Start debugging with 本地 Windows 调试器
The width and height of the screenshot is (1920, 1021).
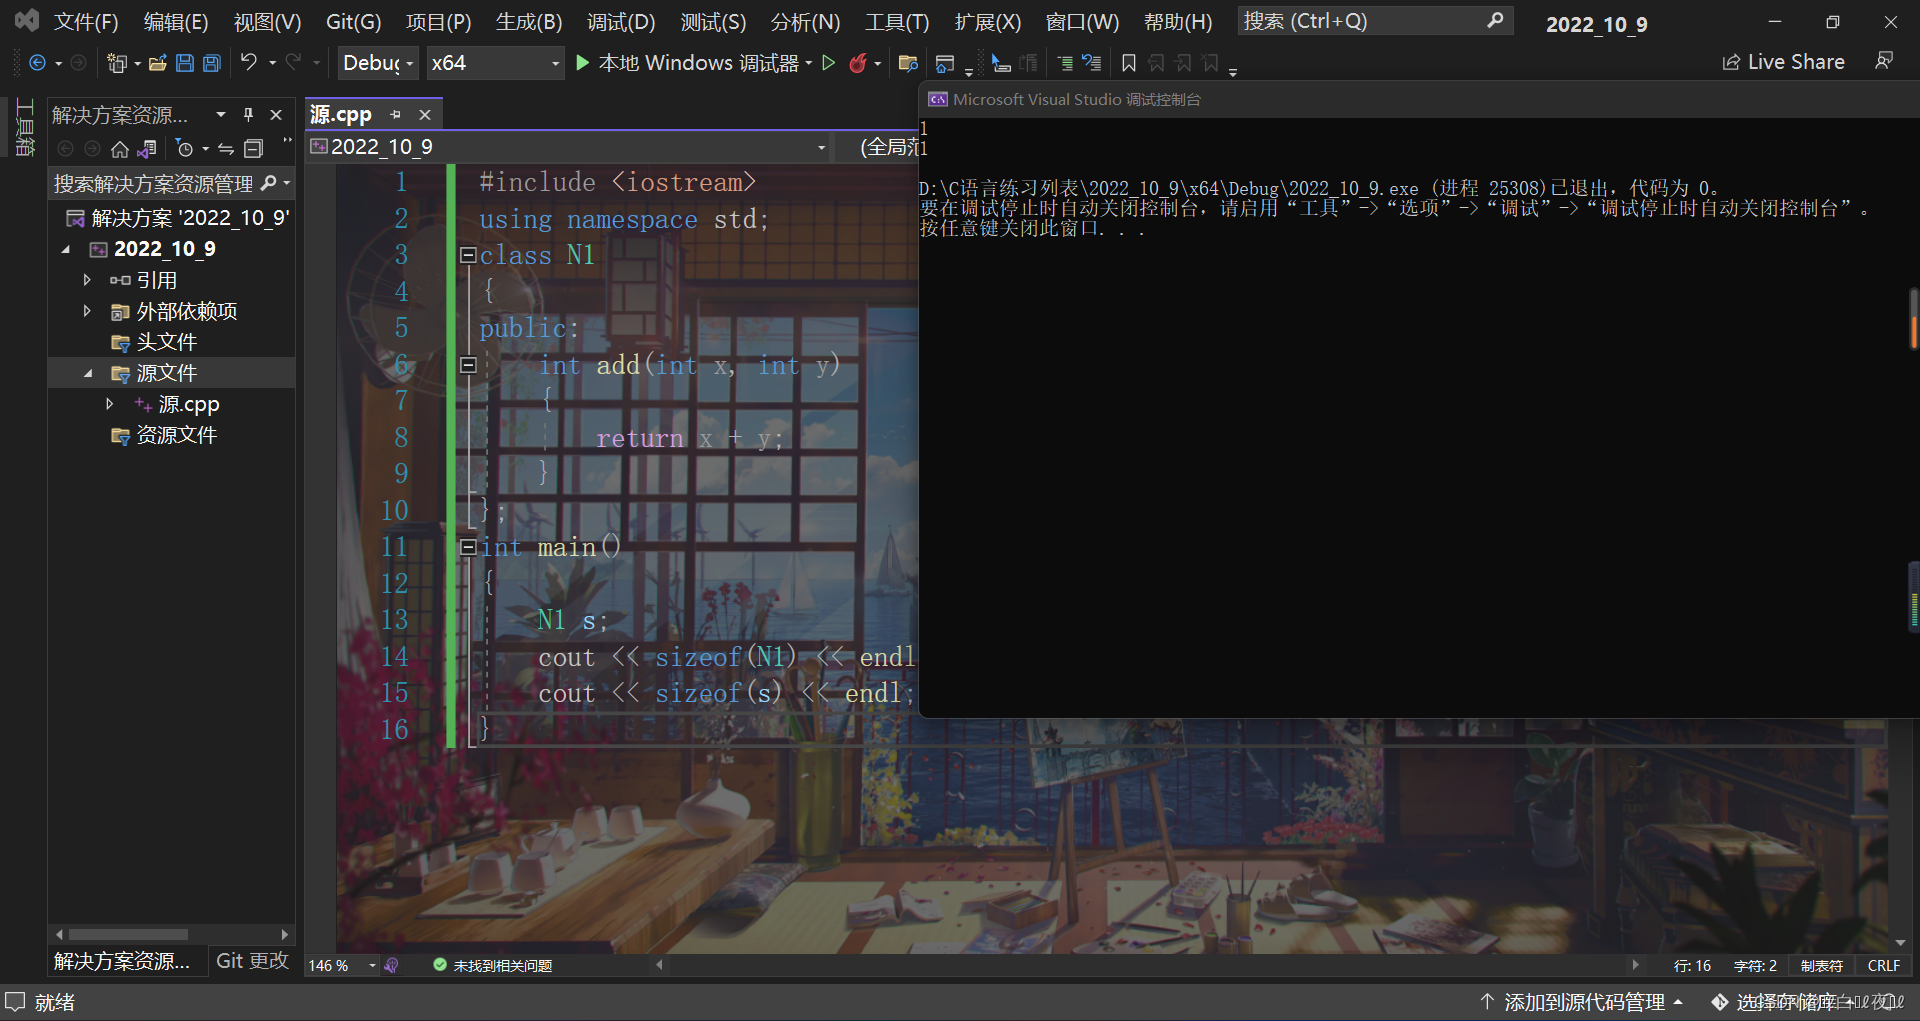coord(687,63)
